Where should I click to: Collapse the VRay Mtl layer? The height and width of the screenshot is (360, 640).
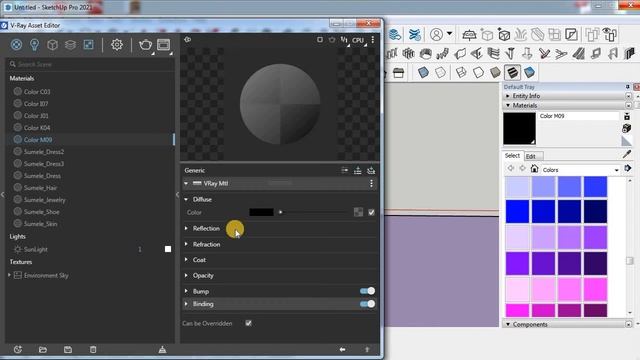pos(186,184)
